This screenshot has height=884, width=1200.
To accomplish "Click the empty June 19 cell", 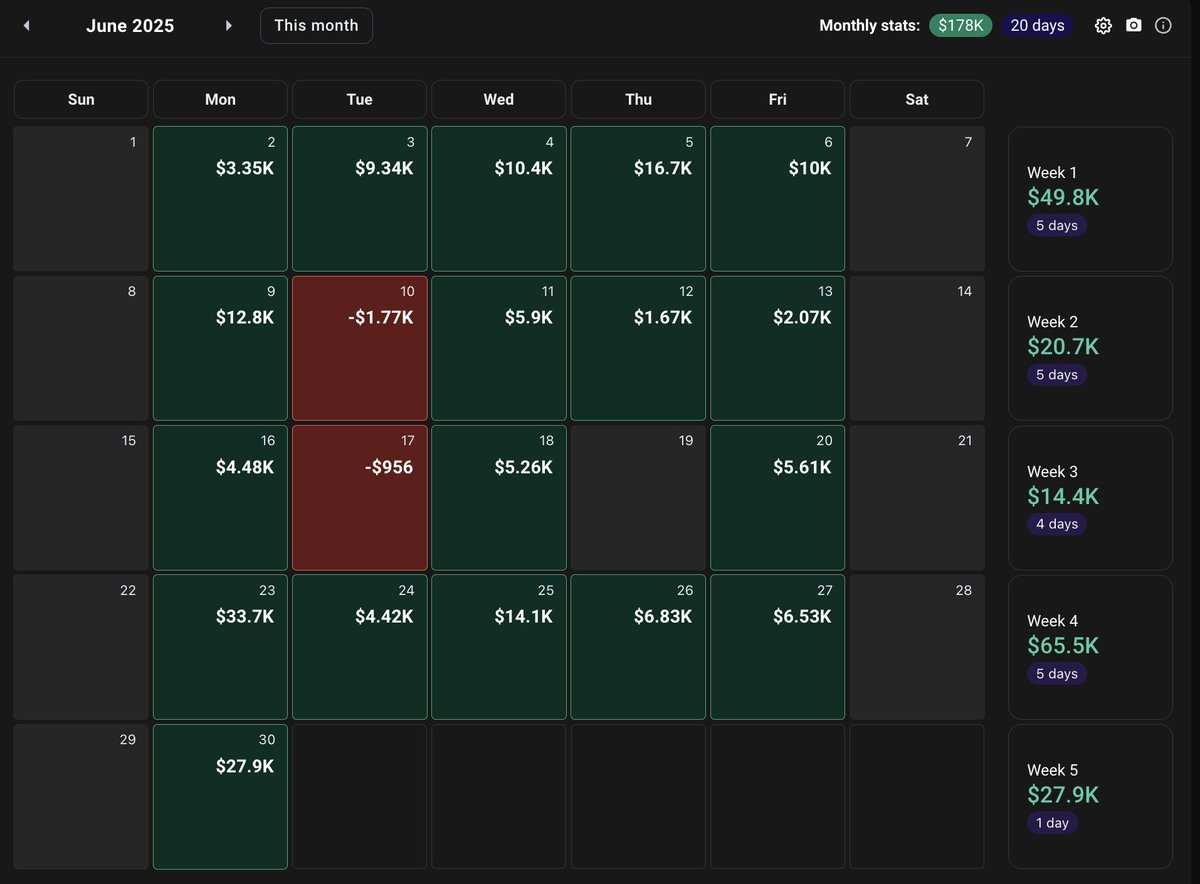I will (x=638, y=497).
